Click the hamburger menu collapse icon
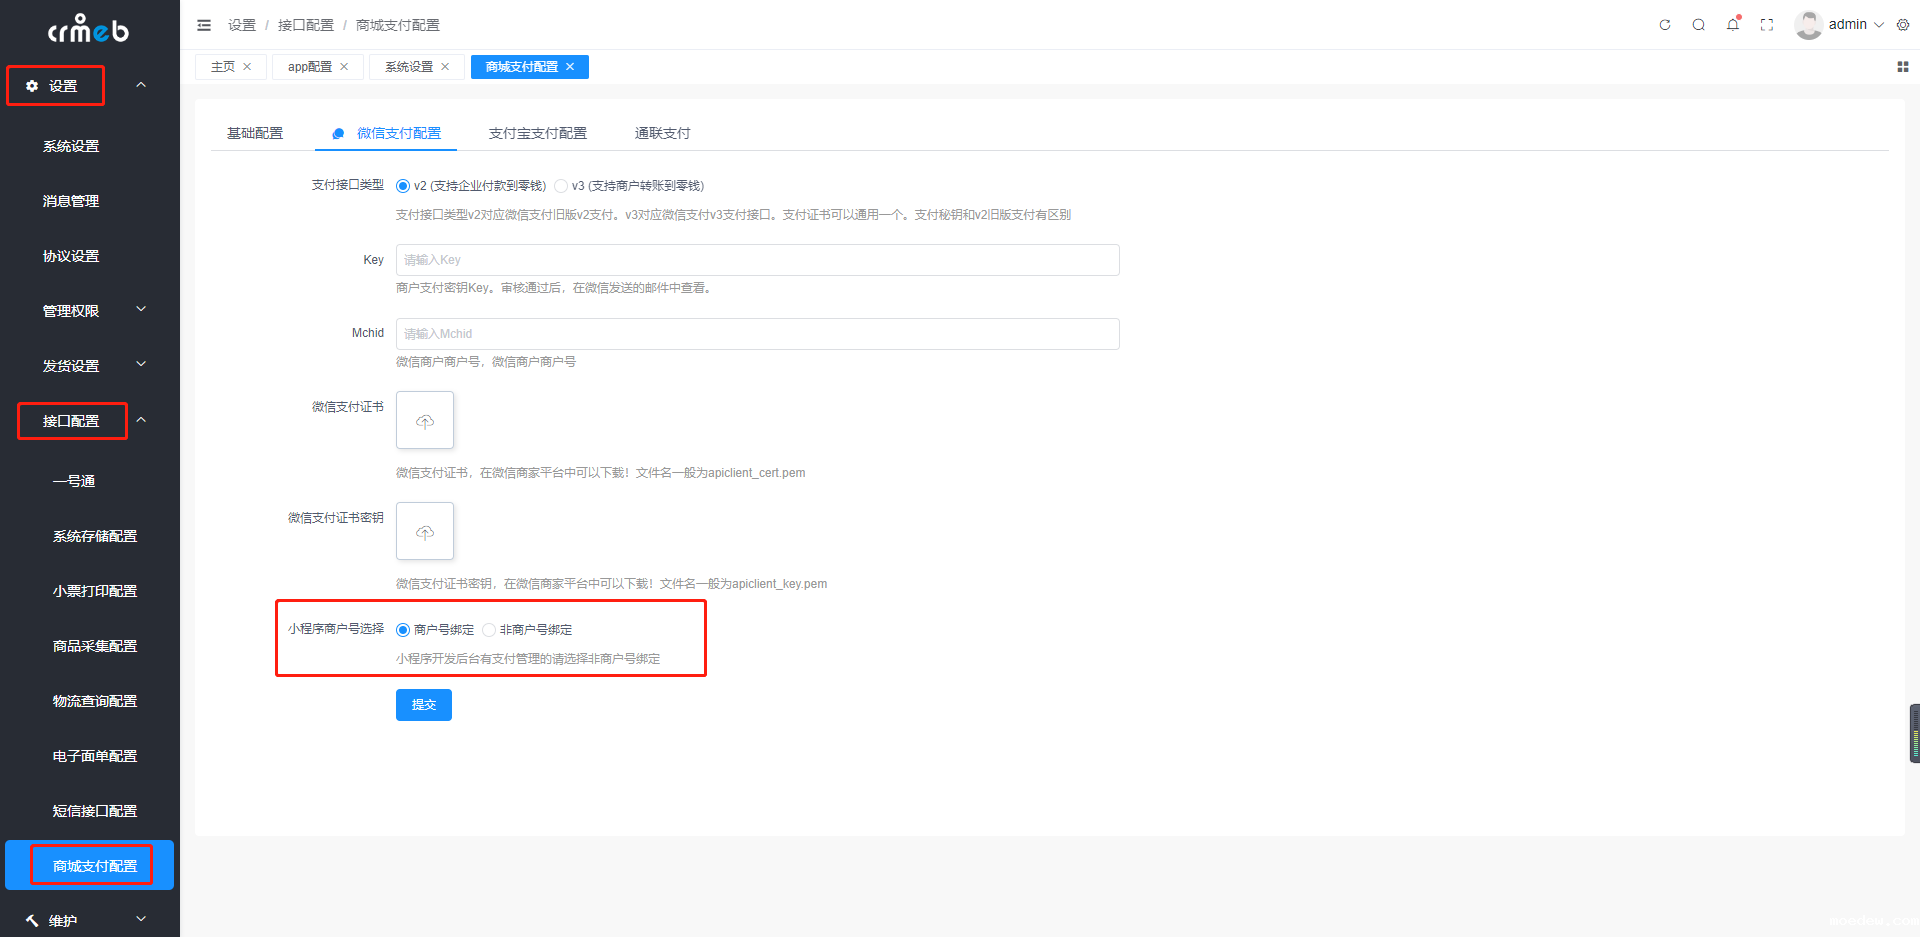Image resolution: width=1920 pixels, height=937 pixels. coord(204,25)
